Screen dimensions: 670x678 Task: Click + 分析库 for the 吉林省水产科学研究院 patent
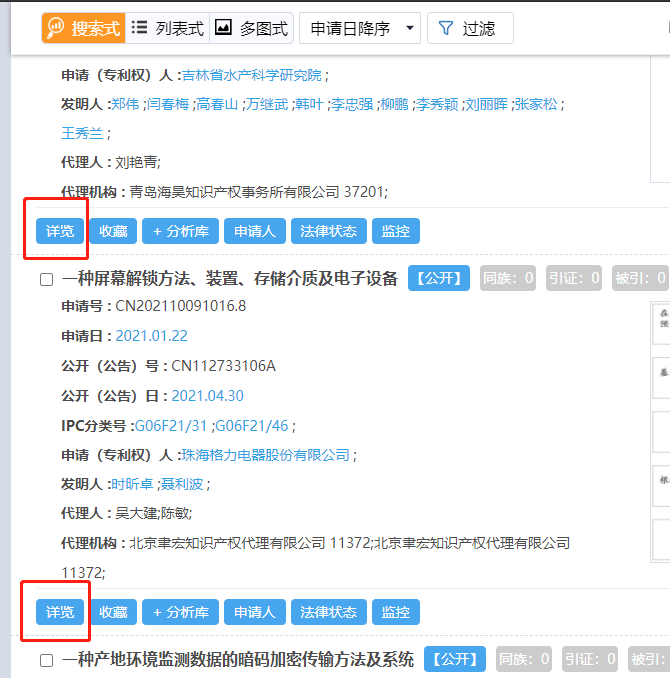(180, 231)
